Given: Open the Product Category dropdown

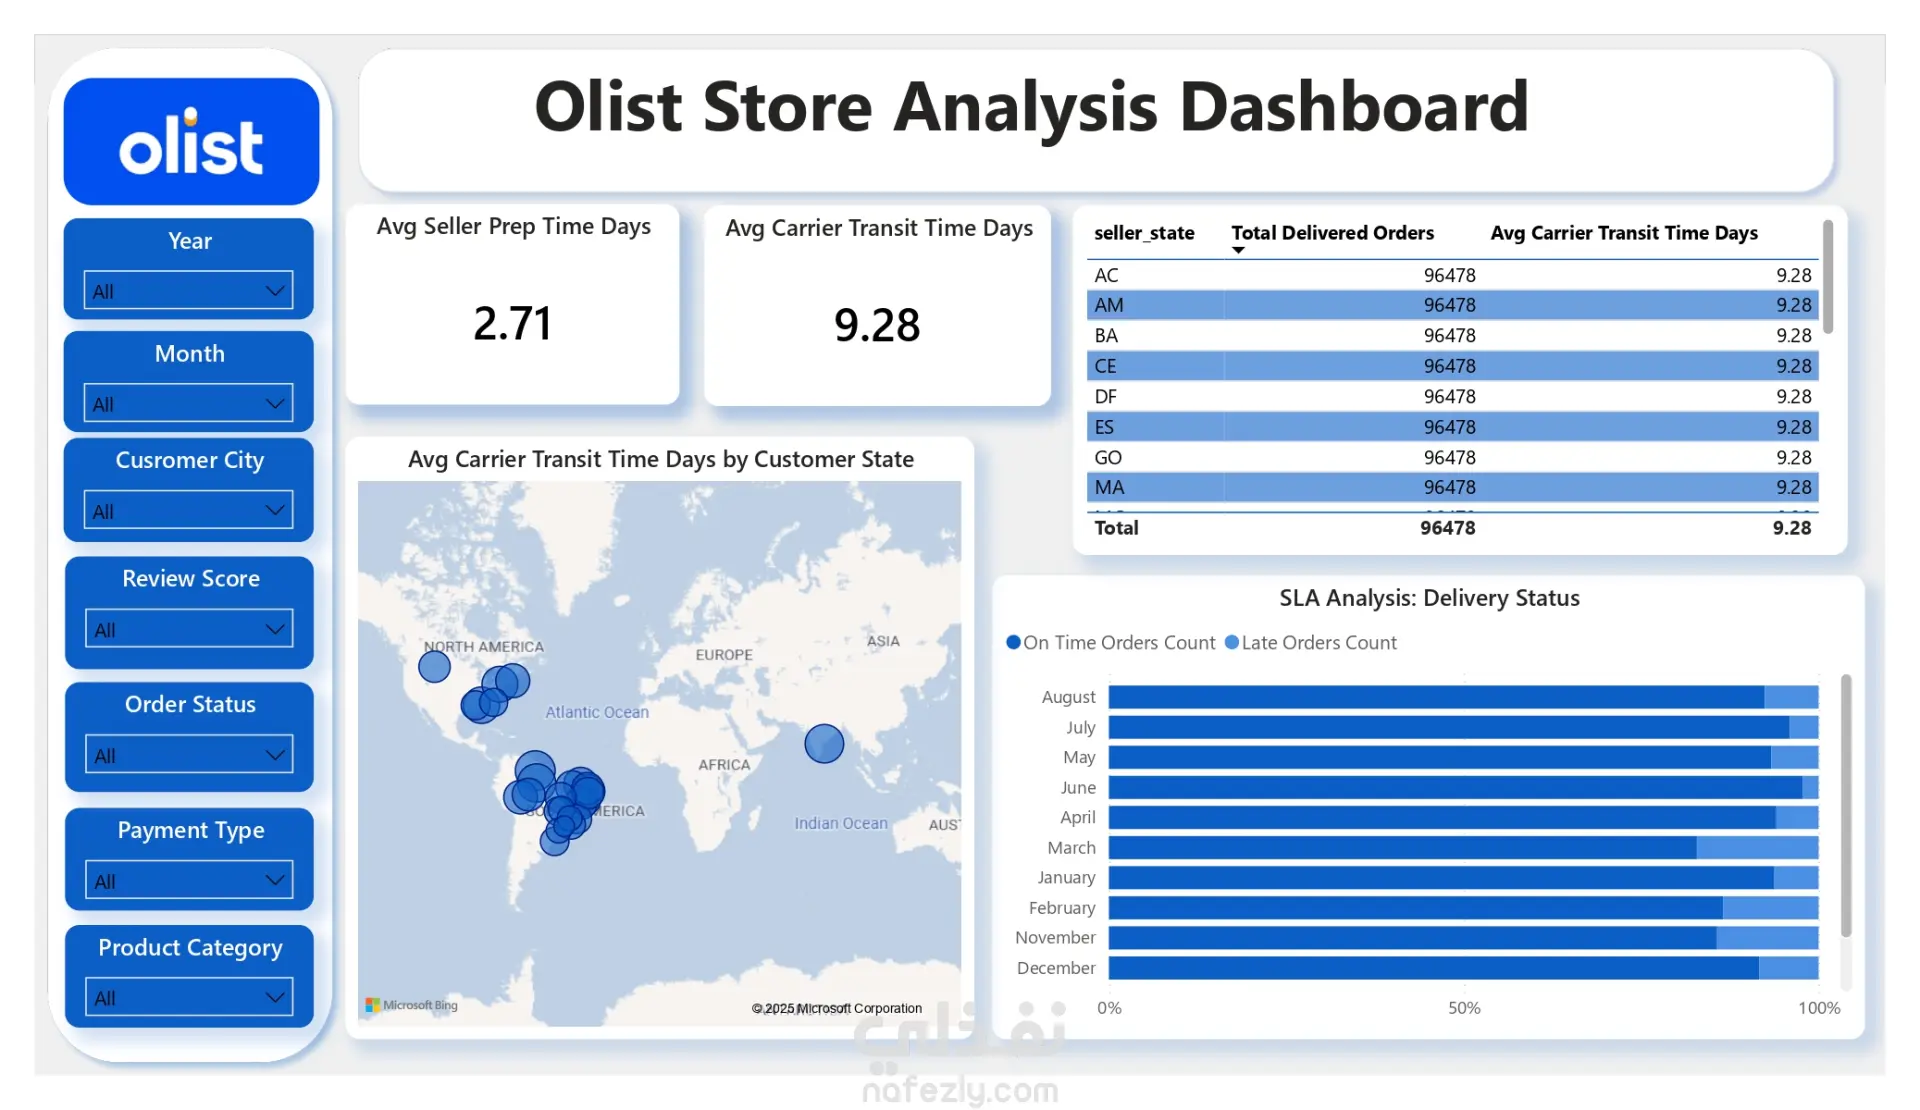Looking at the screenshot, I should coord(188,998).
